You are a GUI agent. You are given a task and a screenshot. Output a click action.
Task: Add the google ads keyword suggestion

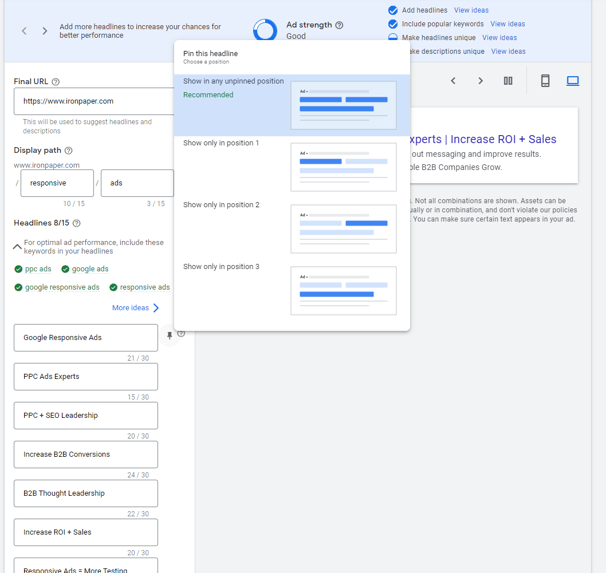click(x=85, y=269)
